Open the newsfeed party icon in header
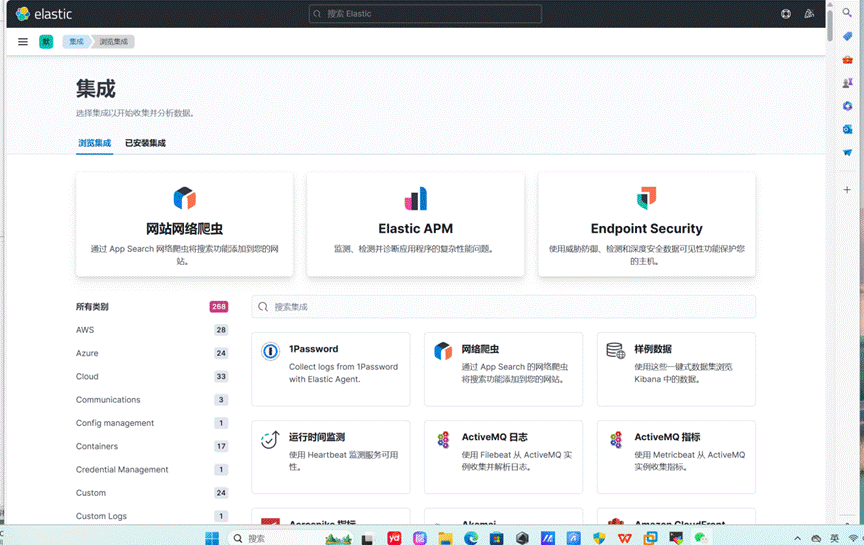Viewport: 864px width, 545px height. point(809,14)
